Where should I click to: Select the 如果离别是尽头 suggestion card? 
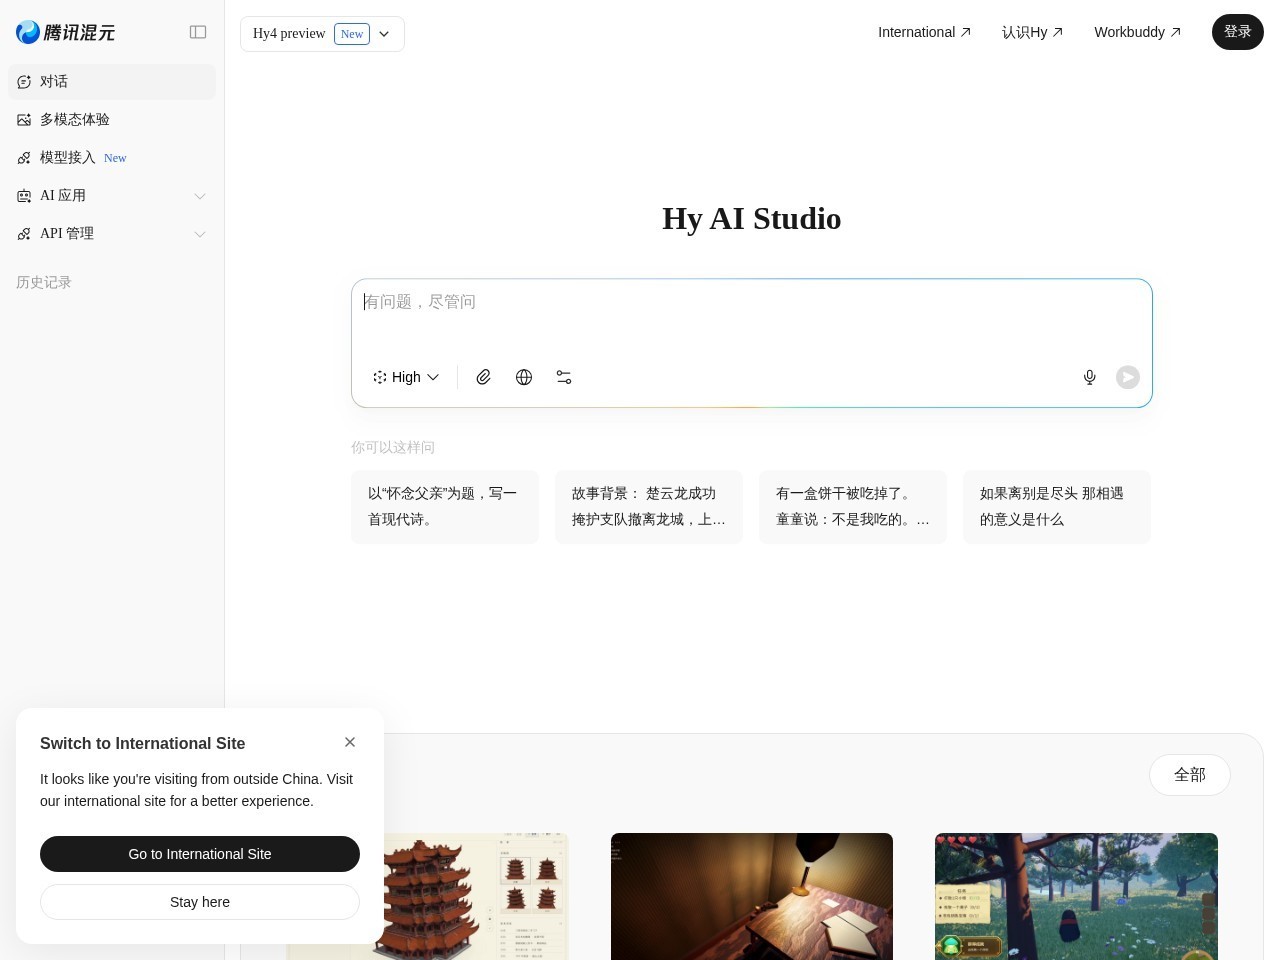(1057, 507)
